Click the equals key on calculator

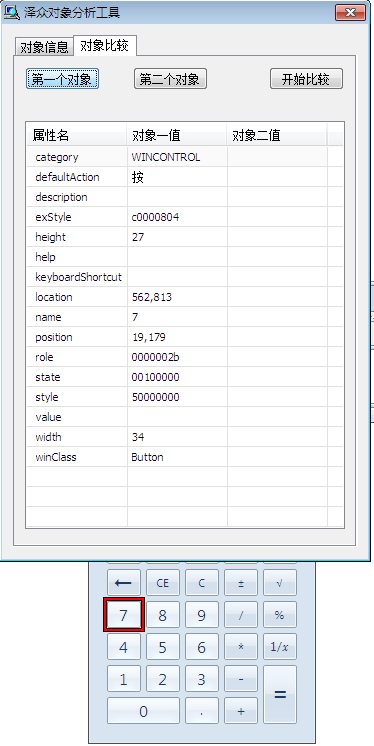pos(280,694)
